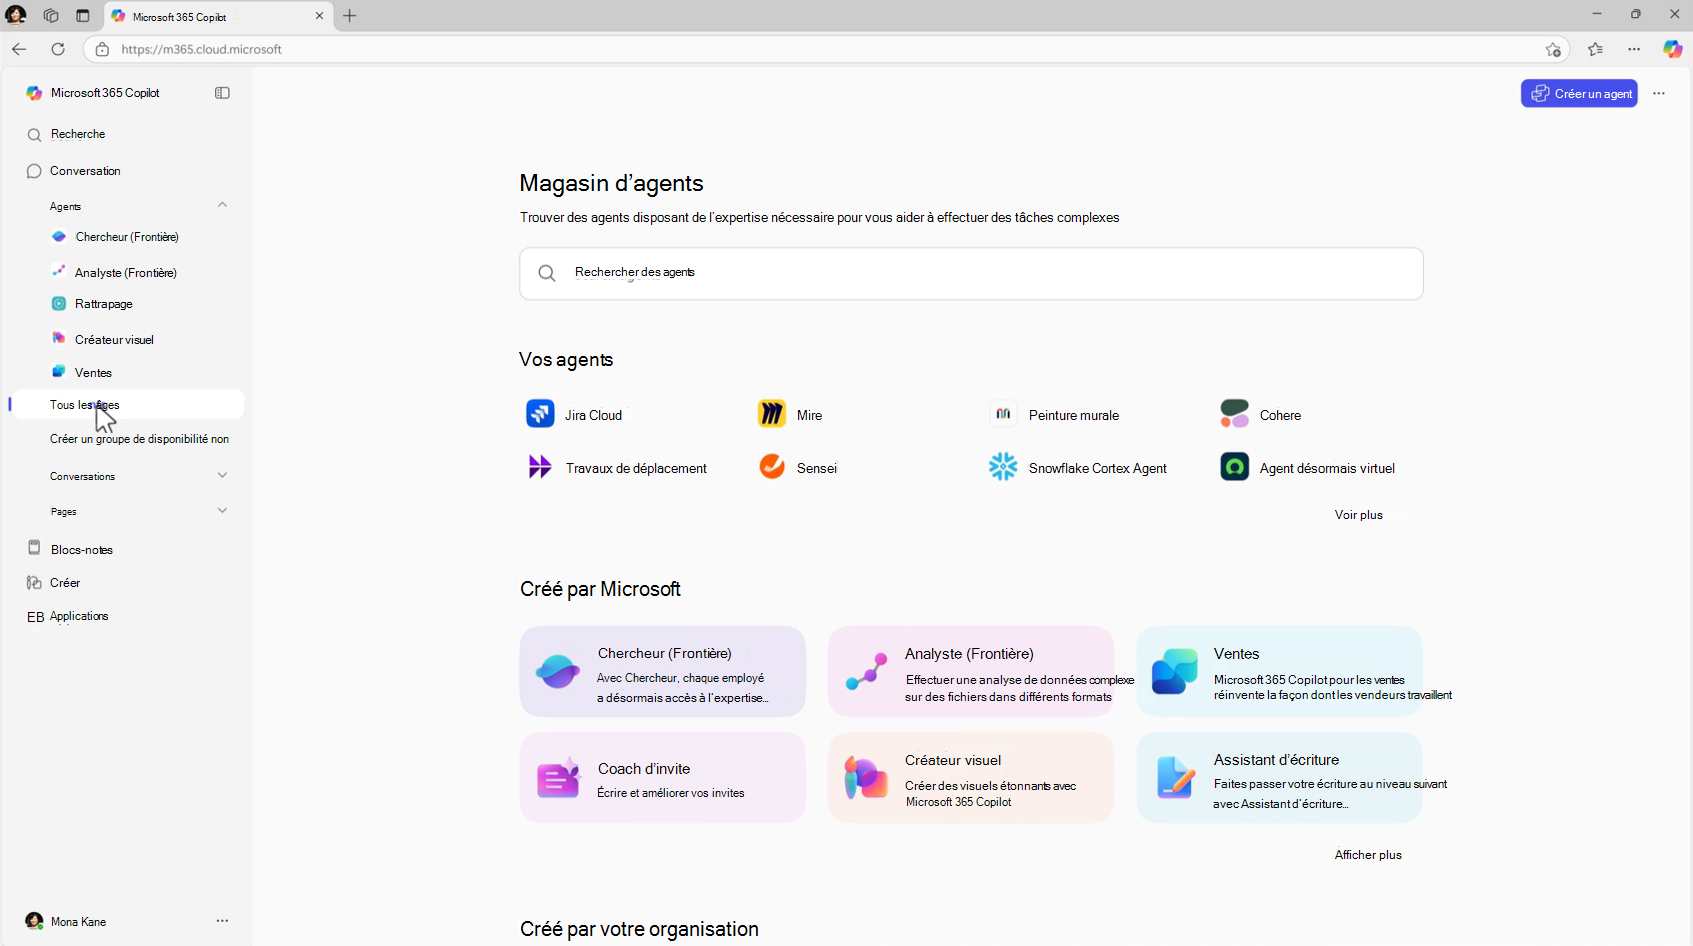Click the Conversations section label
1693x946 pixels.
82,476
